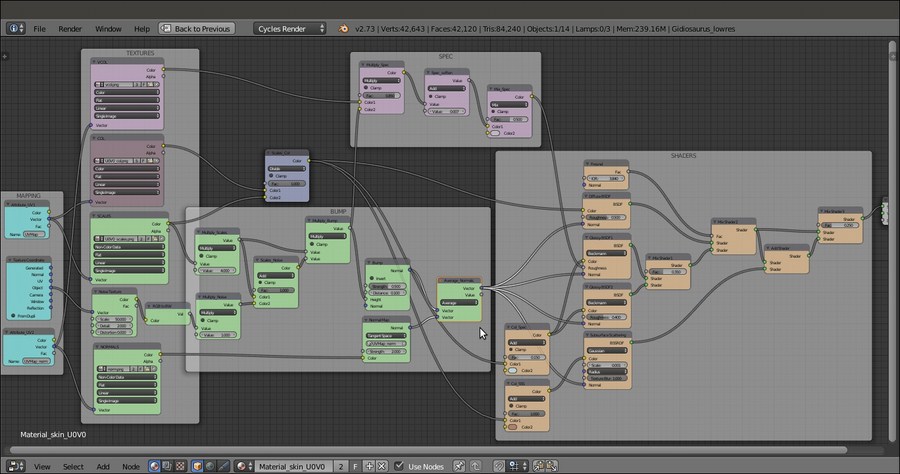Open the Info editor type selector
The width and height of the screenshot is (900, 474).
pos(15,28)
